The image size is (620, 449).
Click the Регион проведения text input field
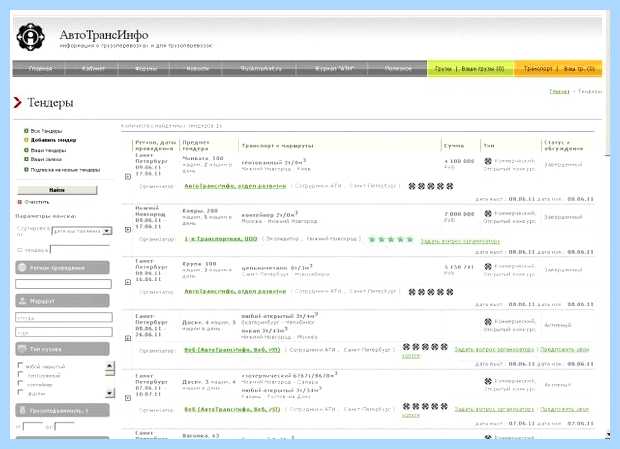click(x=63, y=284)
